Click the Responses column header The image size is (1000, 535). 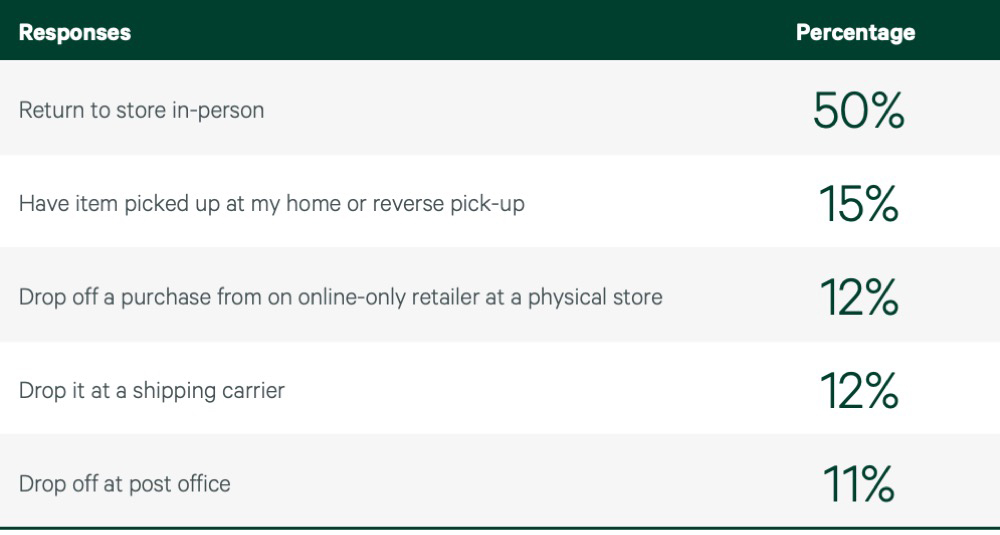tap(75, 32)
